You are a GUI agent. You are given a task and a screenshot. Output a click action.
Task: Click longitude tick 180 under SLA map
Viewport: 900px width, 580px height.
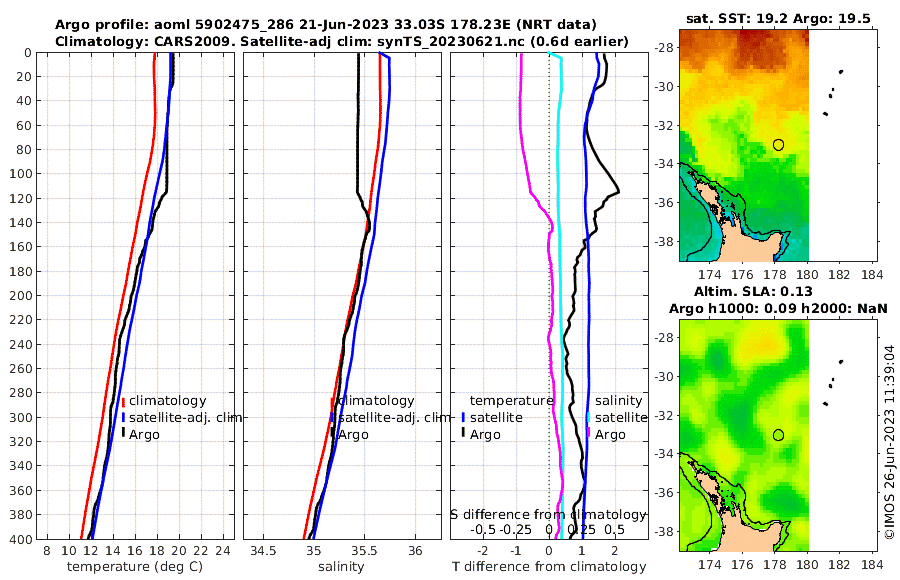808,566
